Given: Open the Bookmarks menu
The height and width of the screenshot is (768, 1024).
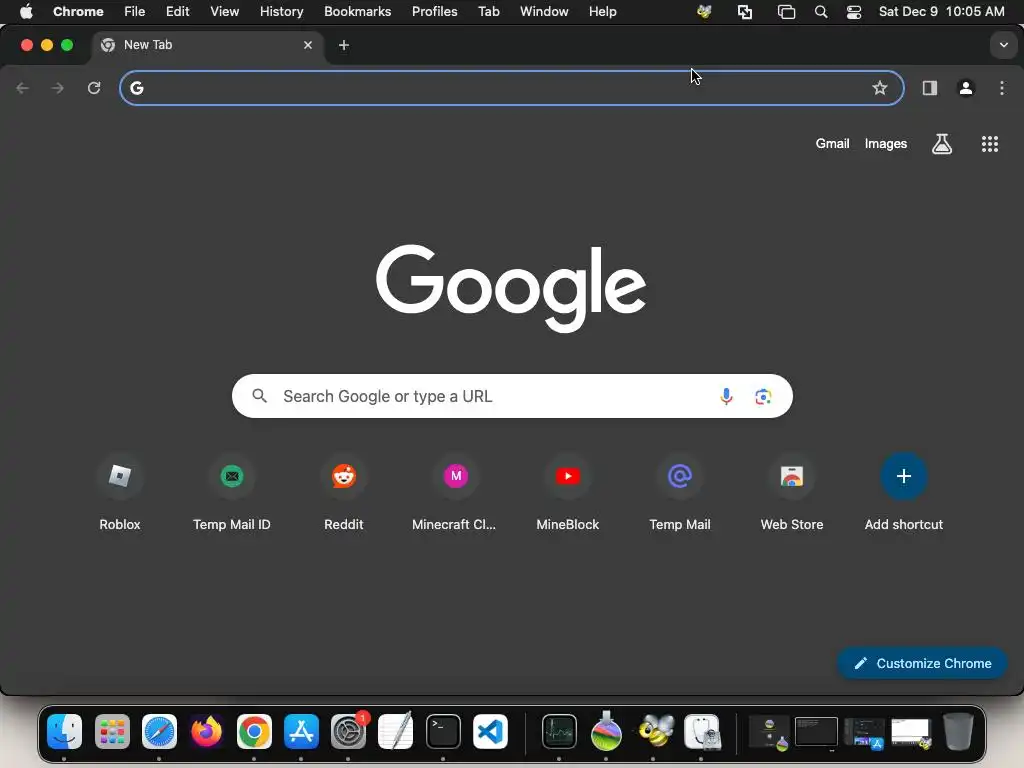Looking at the screenshot, I should (x=357, y=12).
